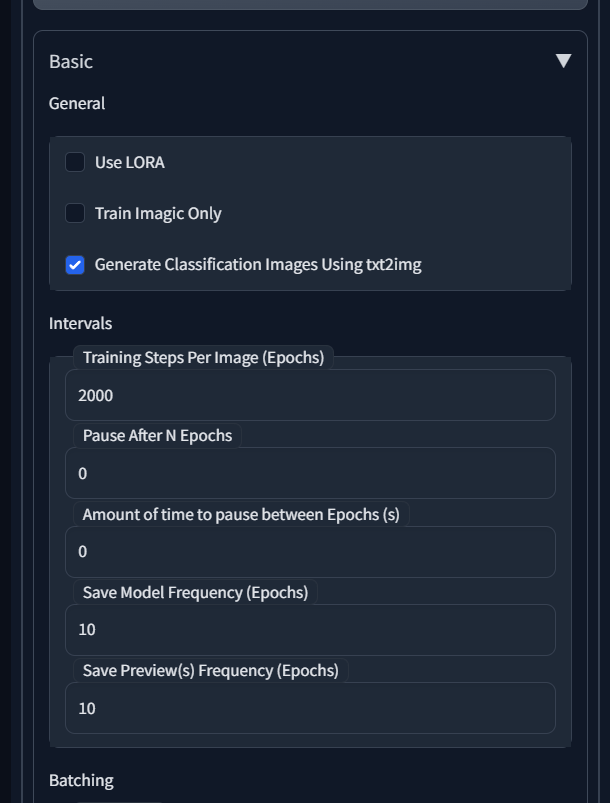
Task: Click the Training Steps Per Image value field
Action: (x=310, y=395)
